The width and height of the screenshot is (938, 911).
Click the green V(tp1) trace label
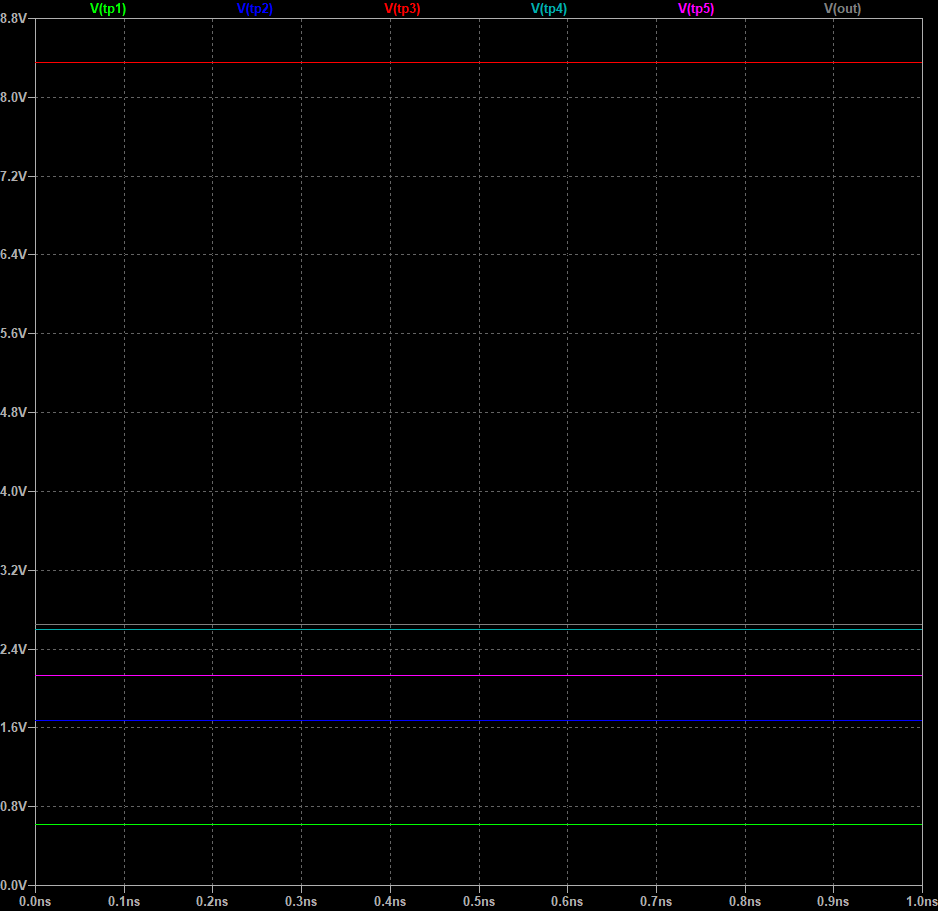pos(108,9)
